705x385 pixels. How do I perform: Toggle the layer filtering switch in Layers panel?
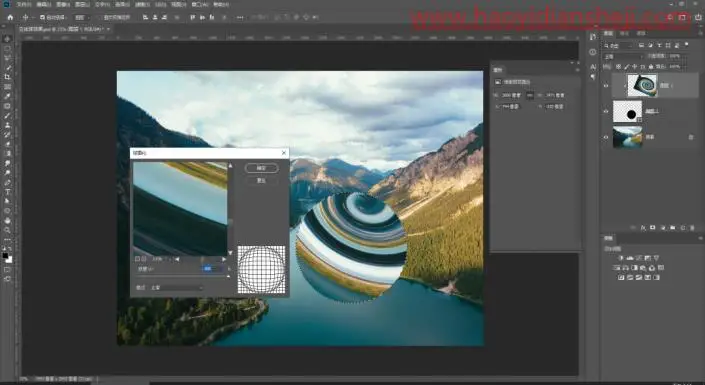pos(687,45)
